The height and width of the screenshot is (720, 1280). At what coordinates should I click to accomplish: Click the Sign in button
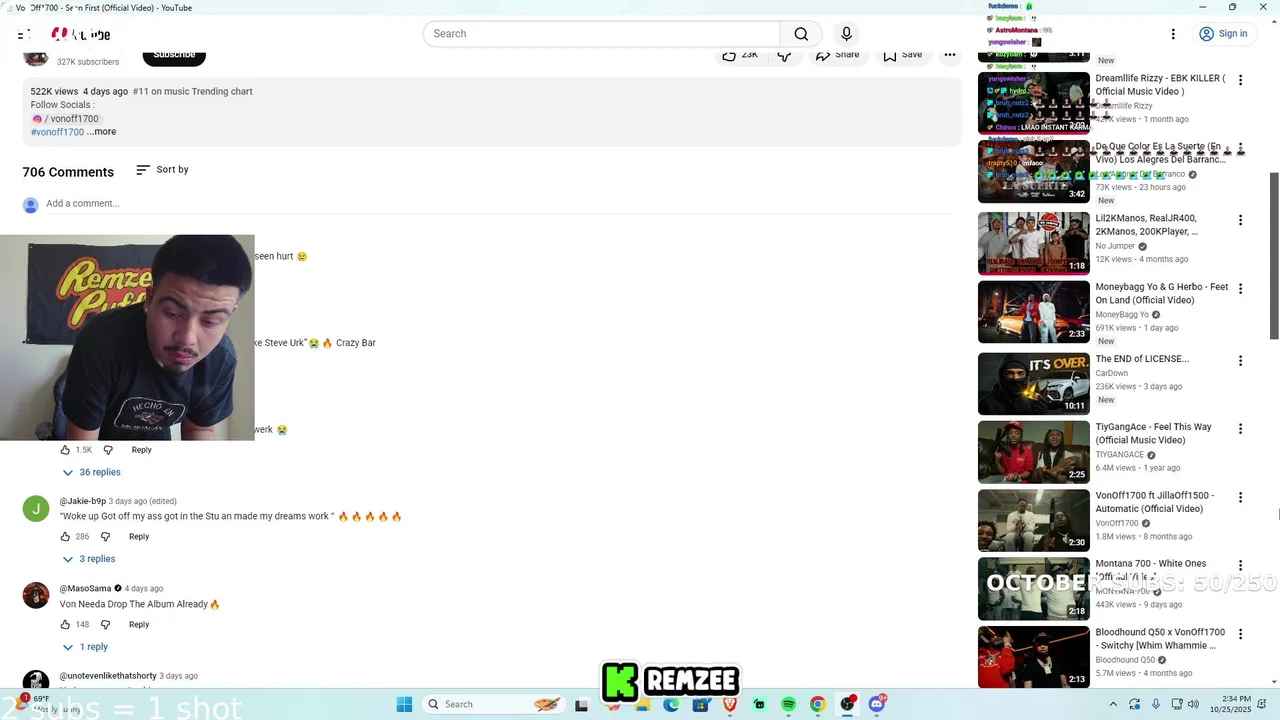1223,34
